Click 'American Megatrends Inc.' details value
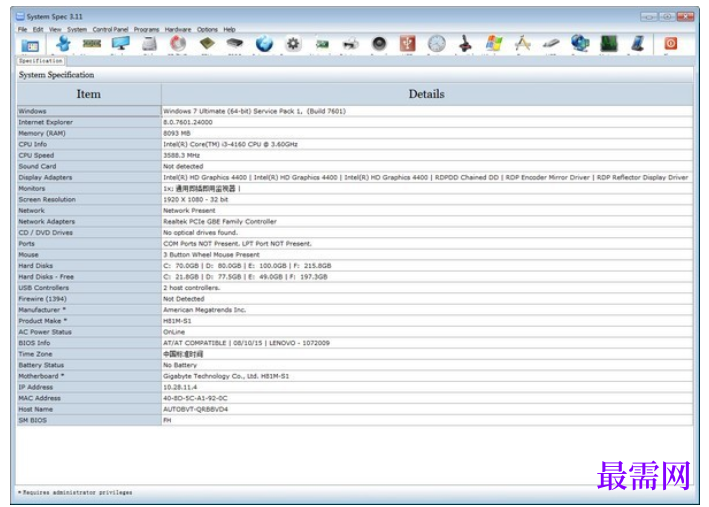Image resolution: width=709 pixels, height=507 pixels. 204,310
